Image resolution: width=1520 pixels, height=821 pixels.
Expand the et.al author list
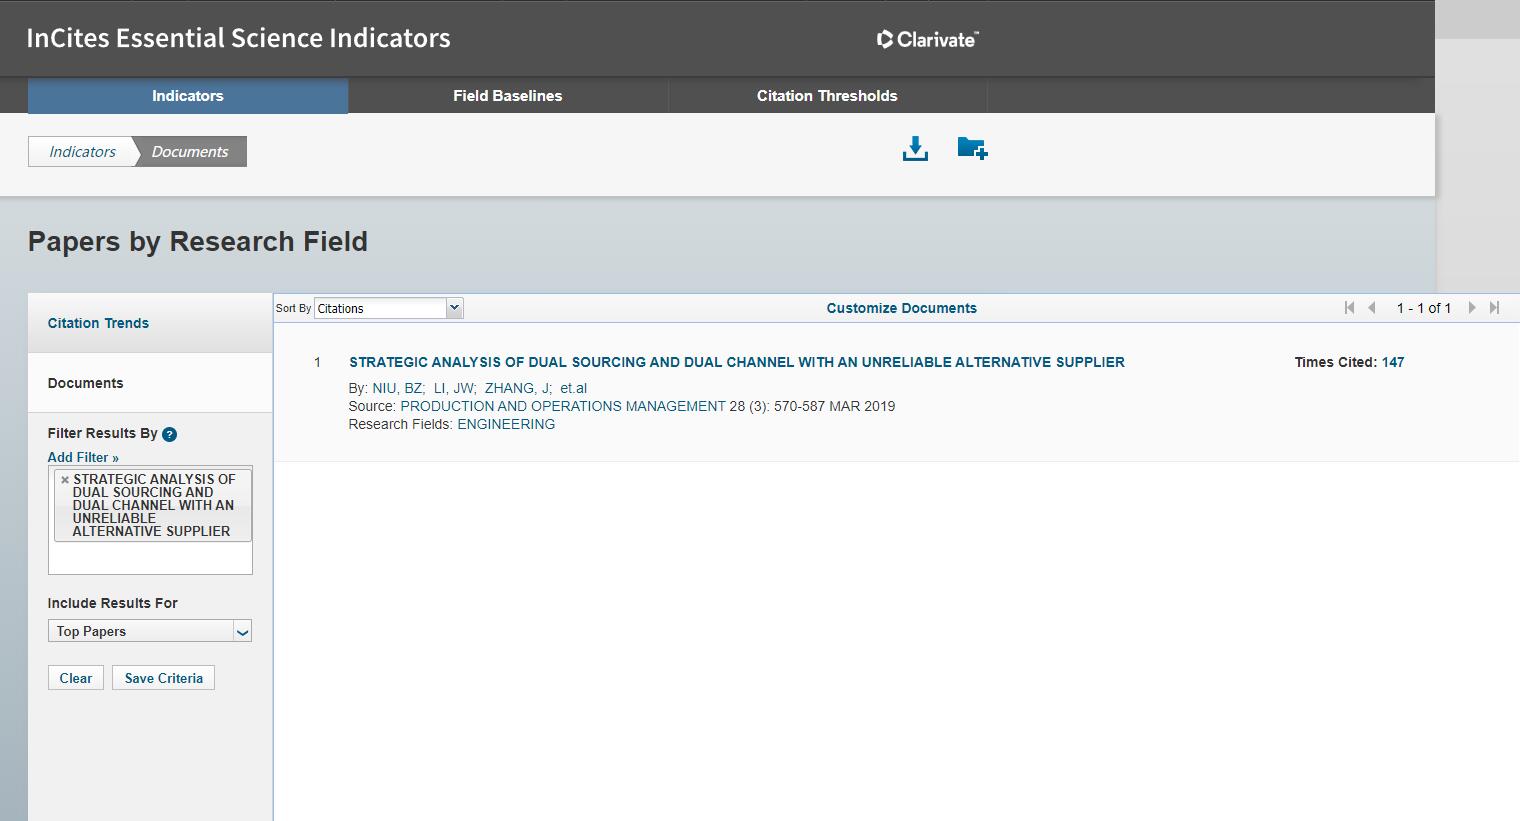573,388
